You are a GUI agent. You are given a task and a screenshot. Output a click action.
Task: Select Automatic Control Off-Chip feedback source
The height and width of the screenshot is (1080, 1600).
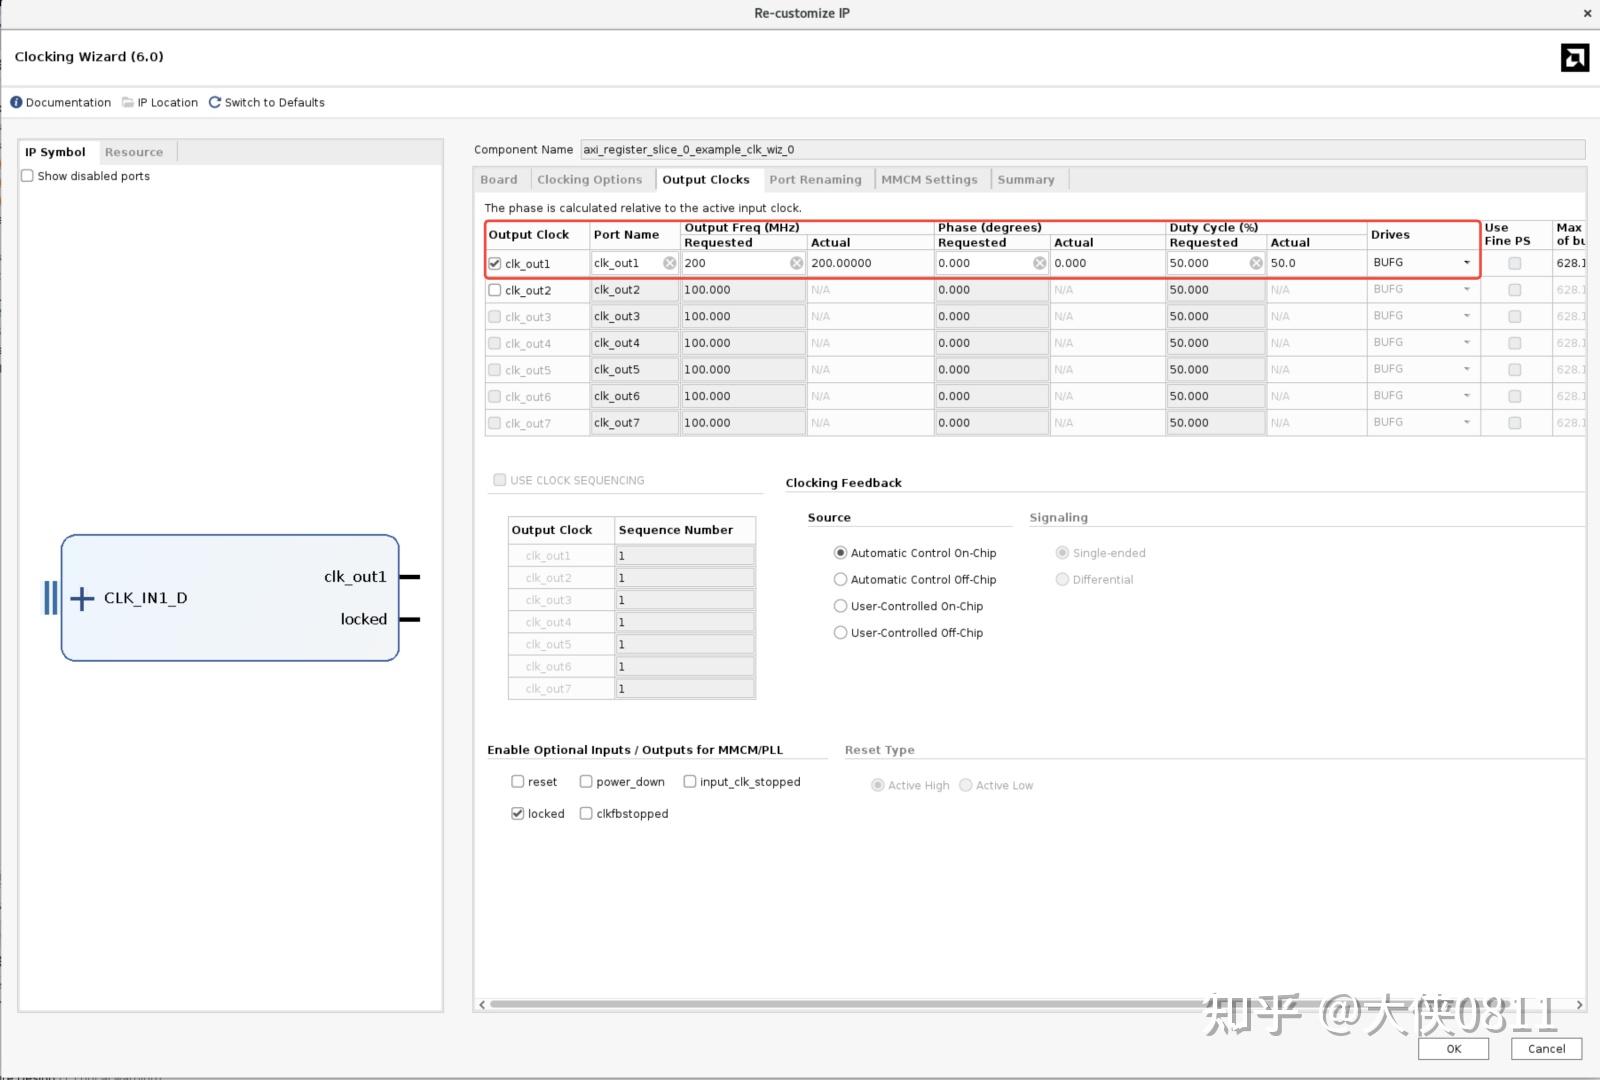840,580
